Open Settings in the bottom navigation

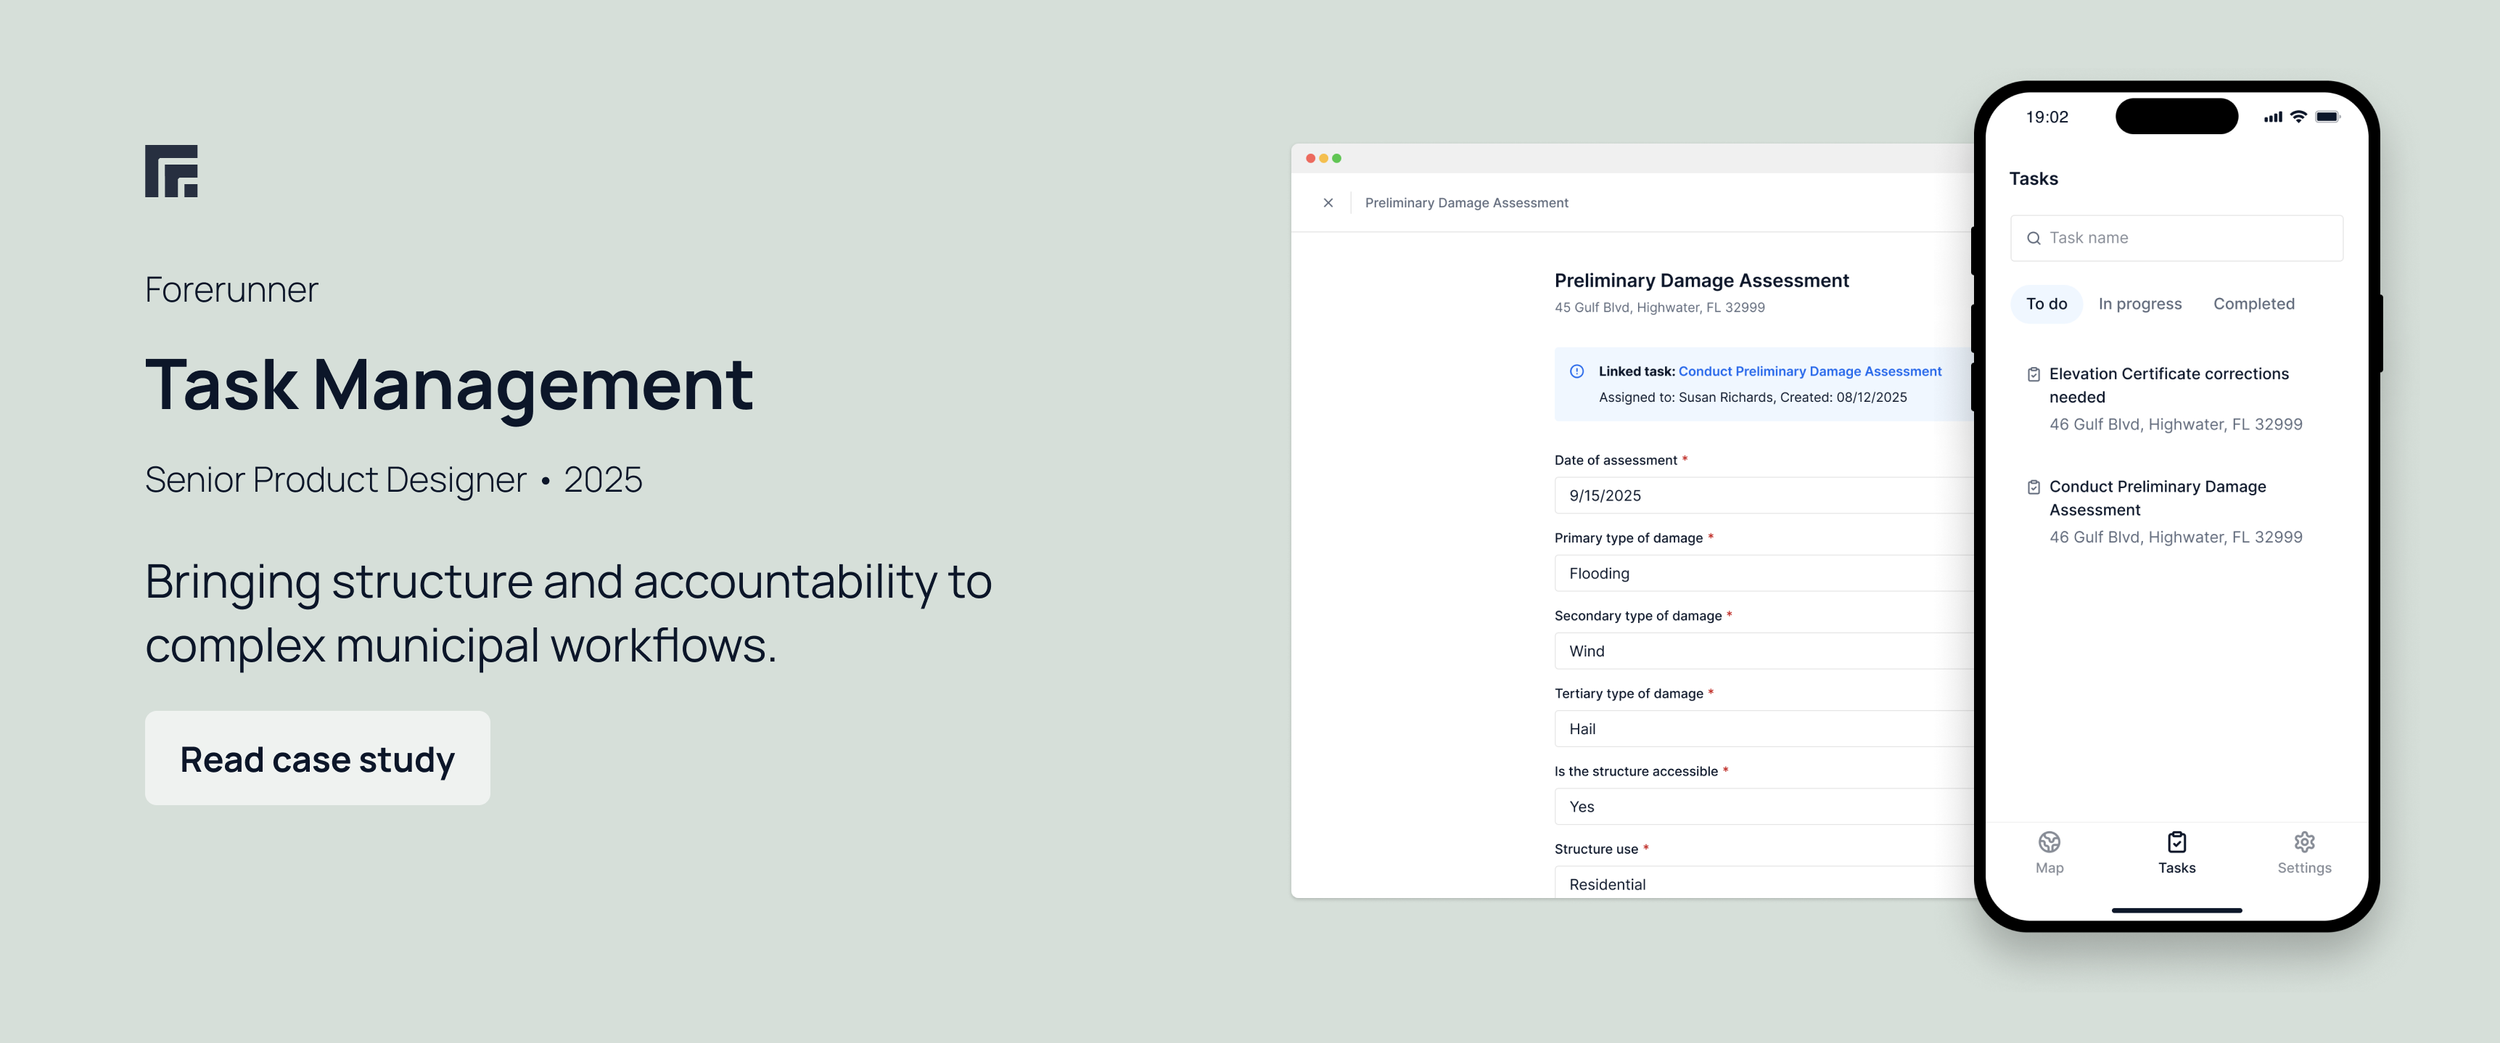pos(2304,853)
